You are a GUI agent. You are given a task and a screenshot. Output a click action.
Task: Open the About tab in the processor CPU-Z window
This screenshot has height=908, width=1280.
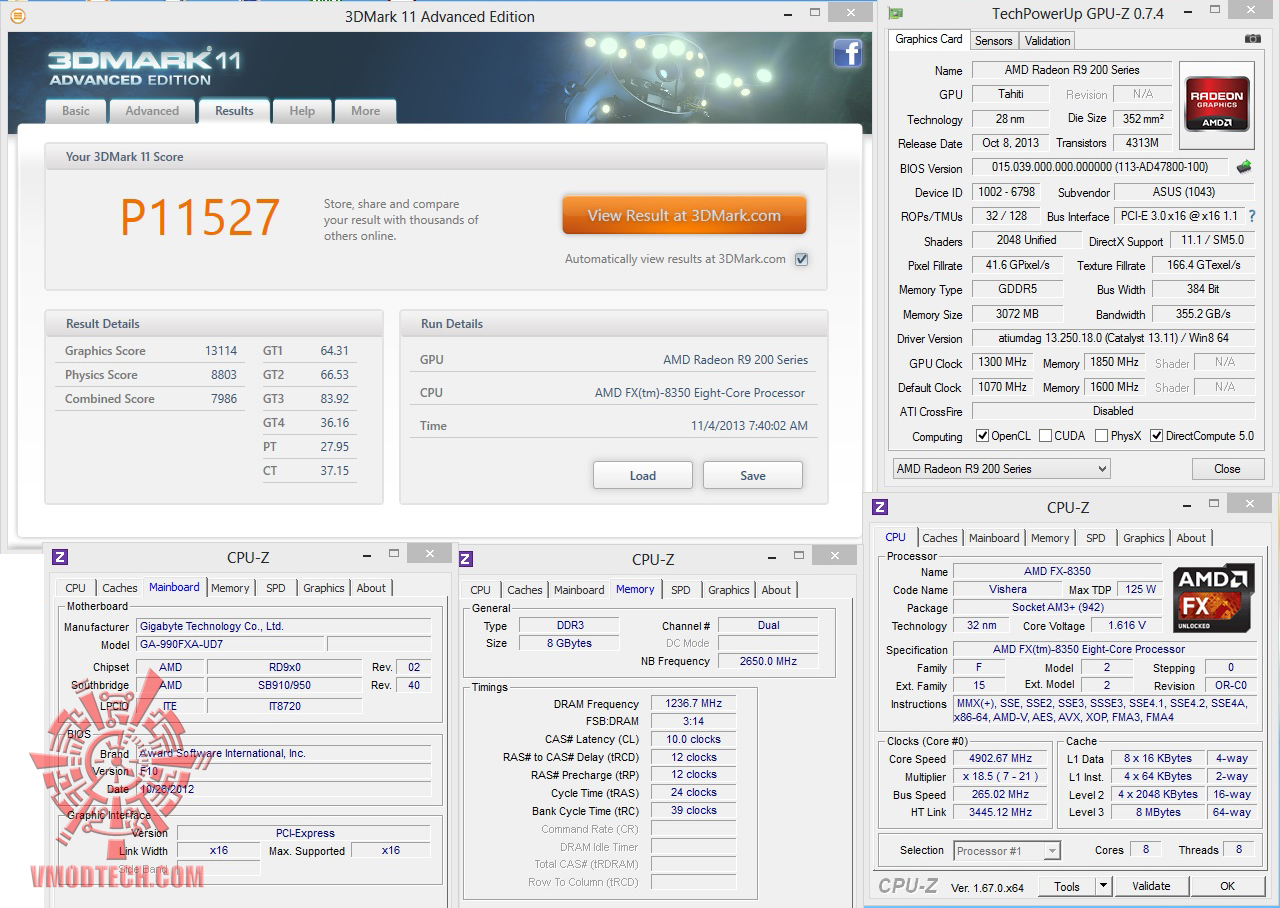pyautogui.click(x=1191, y=538)
